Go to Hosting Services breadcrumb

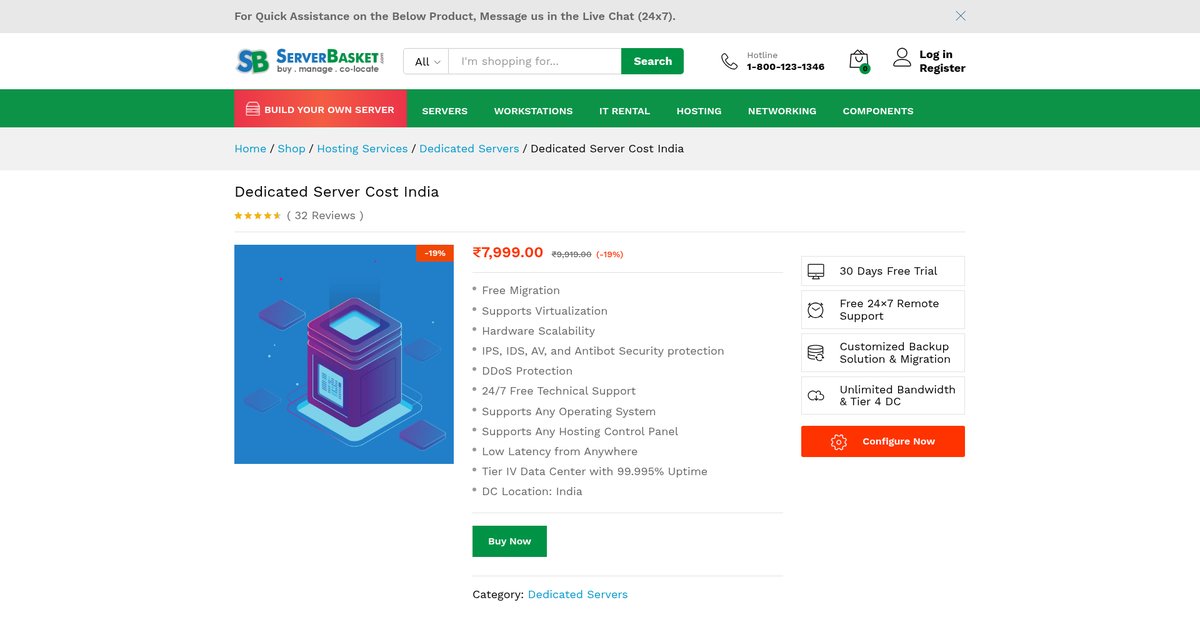(362, 149)
